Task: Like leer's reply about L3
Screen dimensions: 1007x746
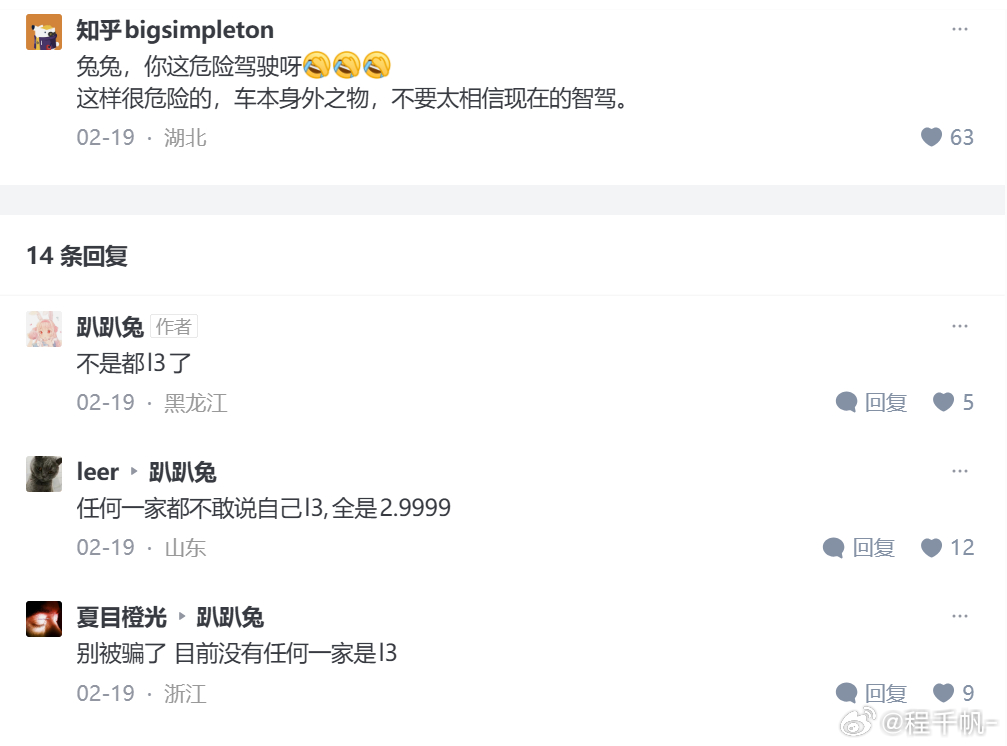Action: tap(931, 547)
